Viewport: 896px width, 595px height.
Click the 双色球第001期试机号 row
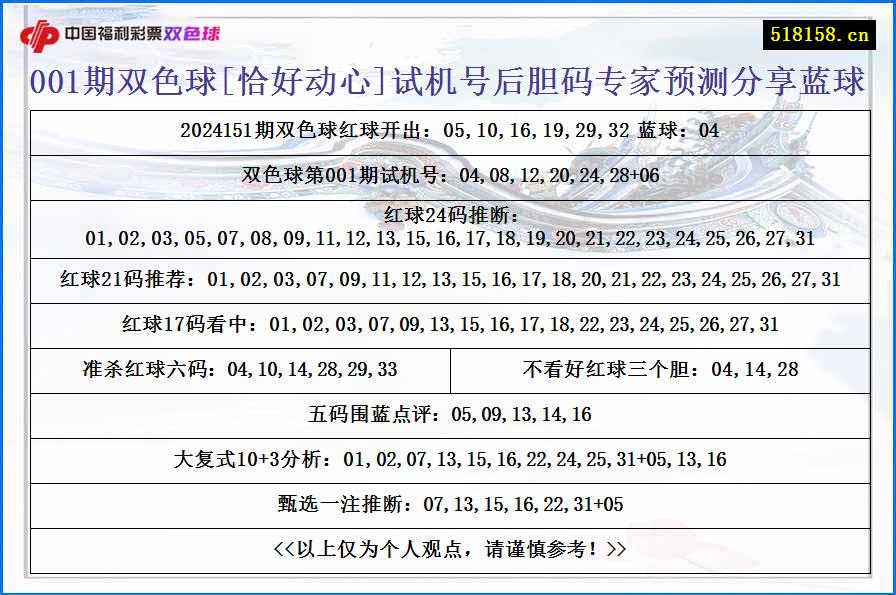click(448, 175)
